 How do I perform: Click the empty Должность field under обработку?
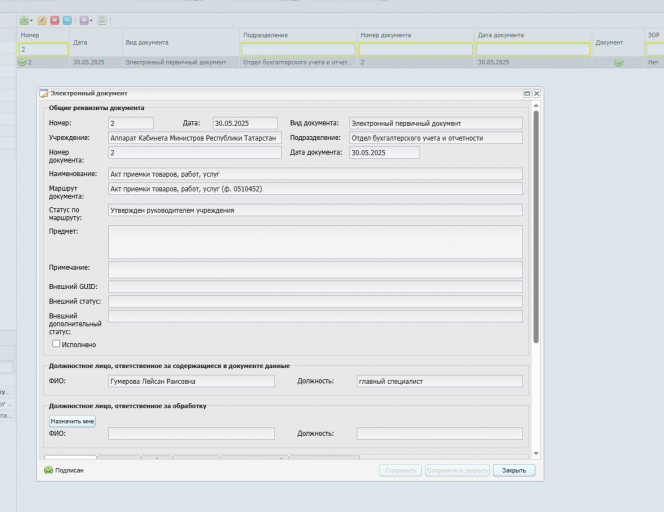tap(440, 434)
